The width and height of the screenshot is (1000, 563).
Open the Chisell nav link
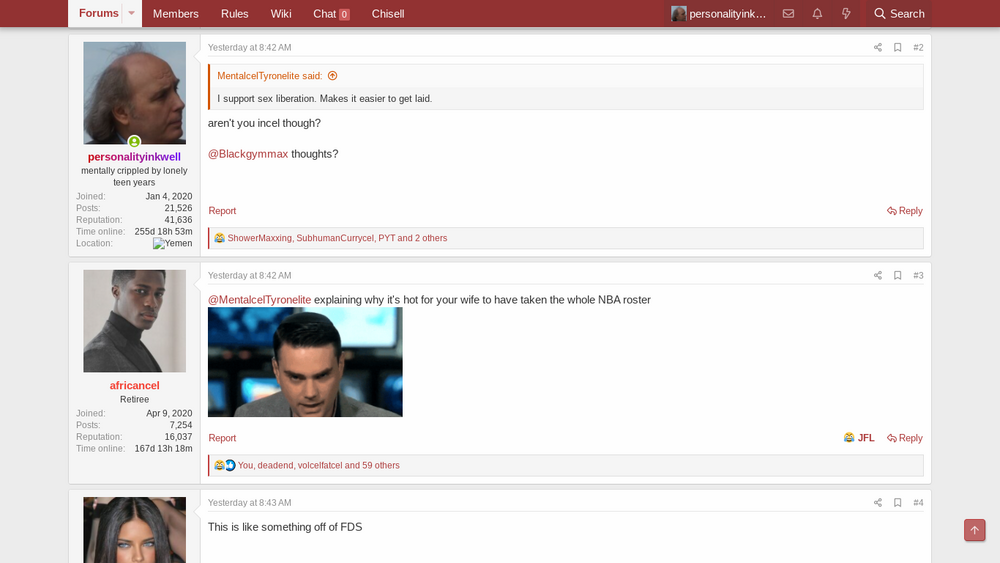pos(388,13)
